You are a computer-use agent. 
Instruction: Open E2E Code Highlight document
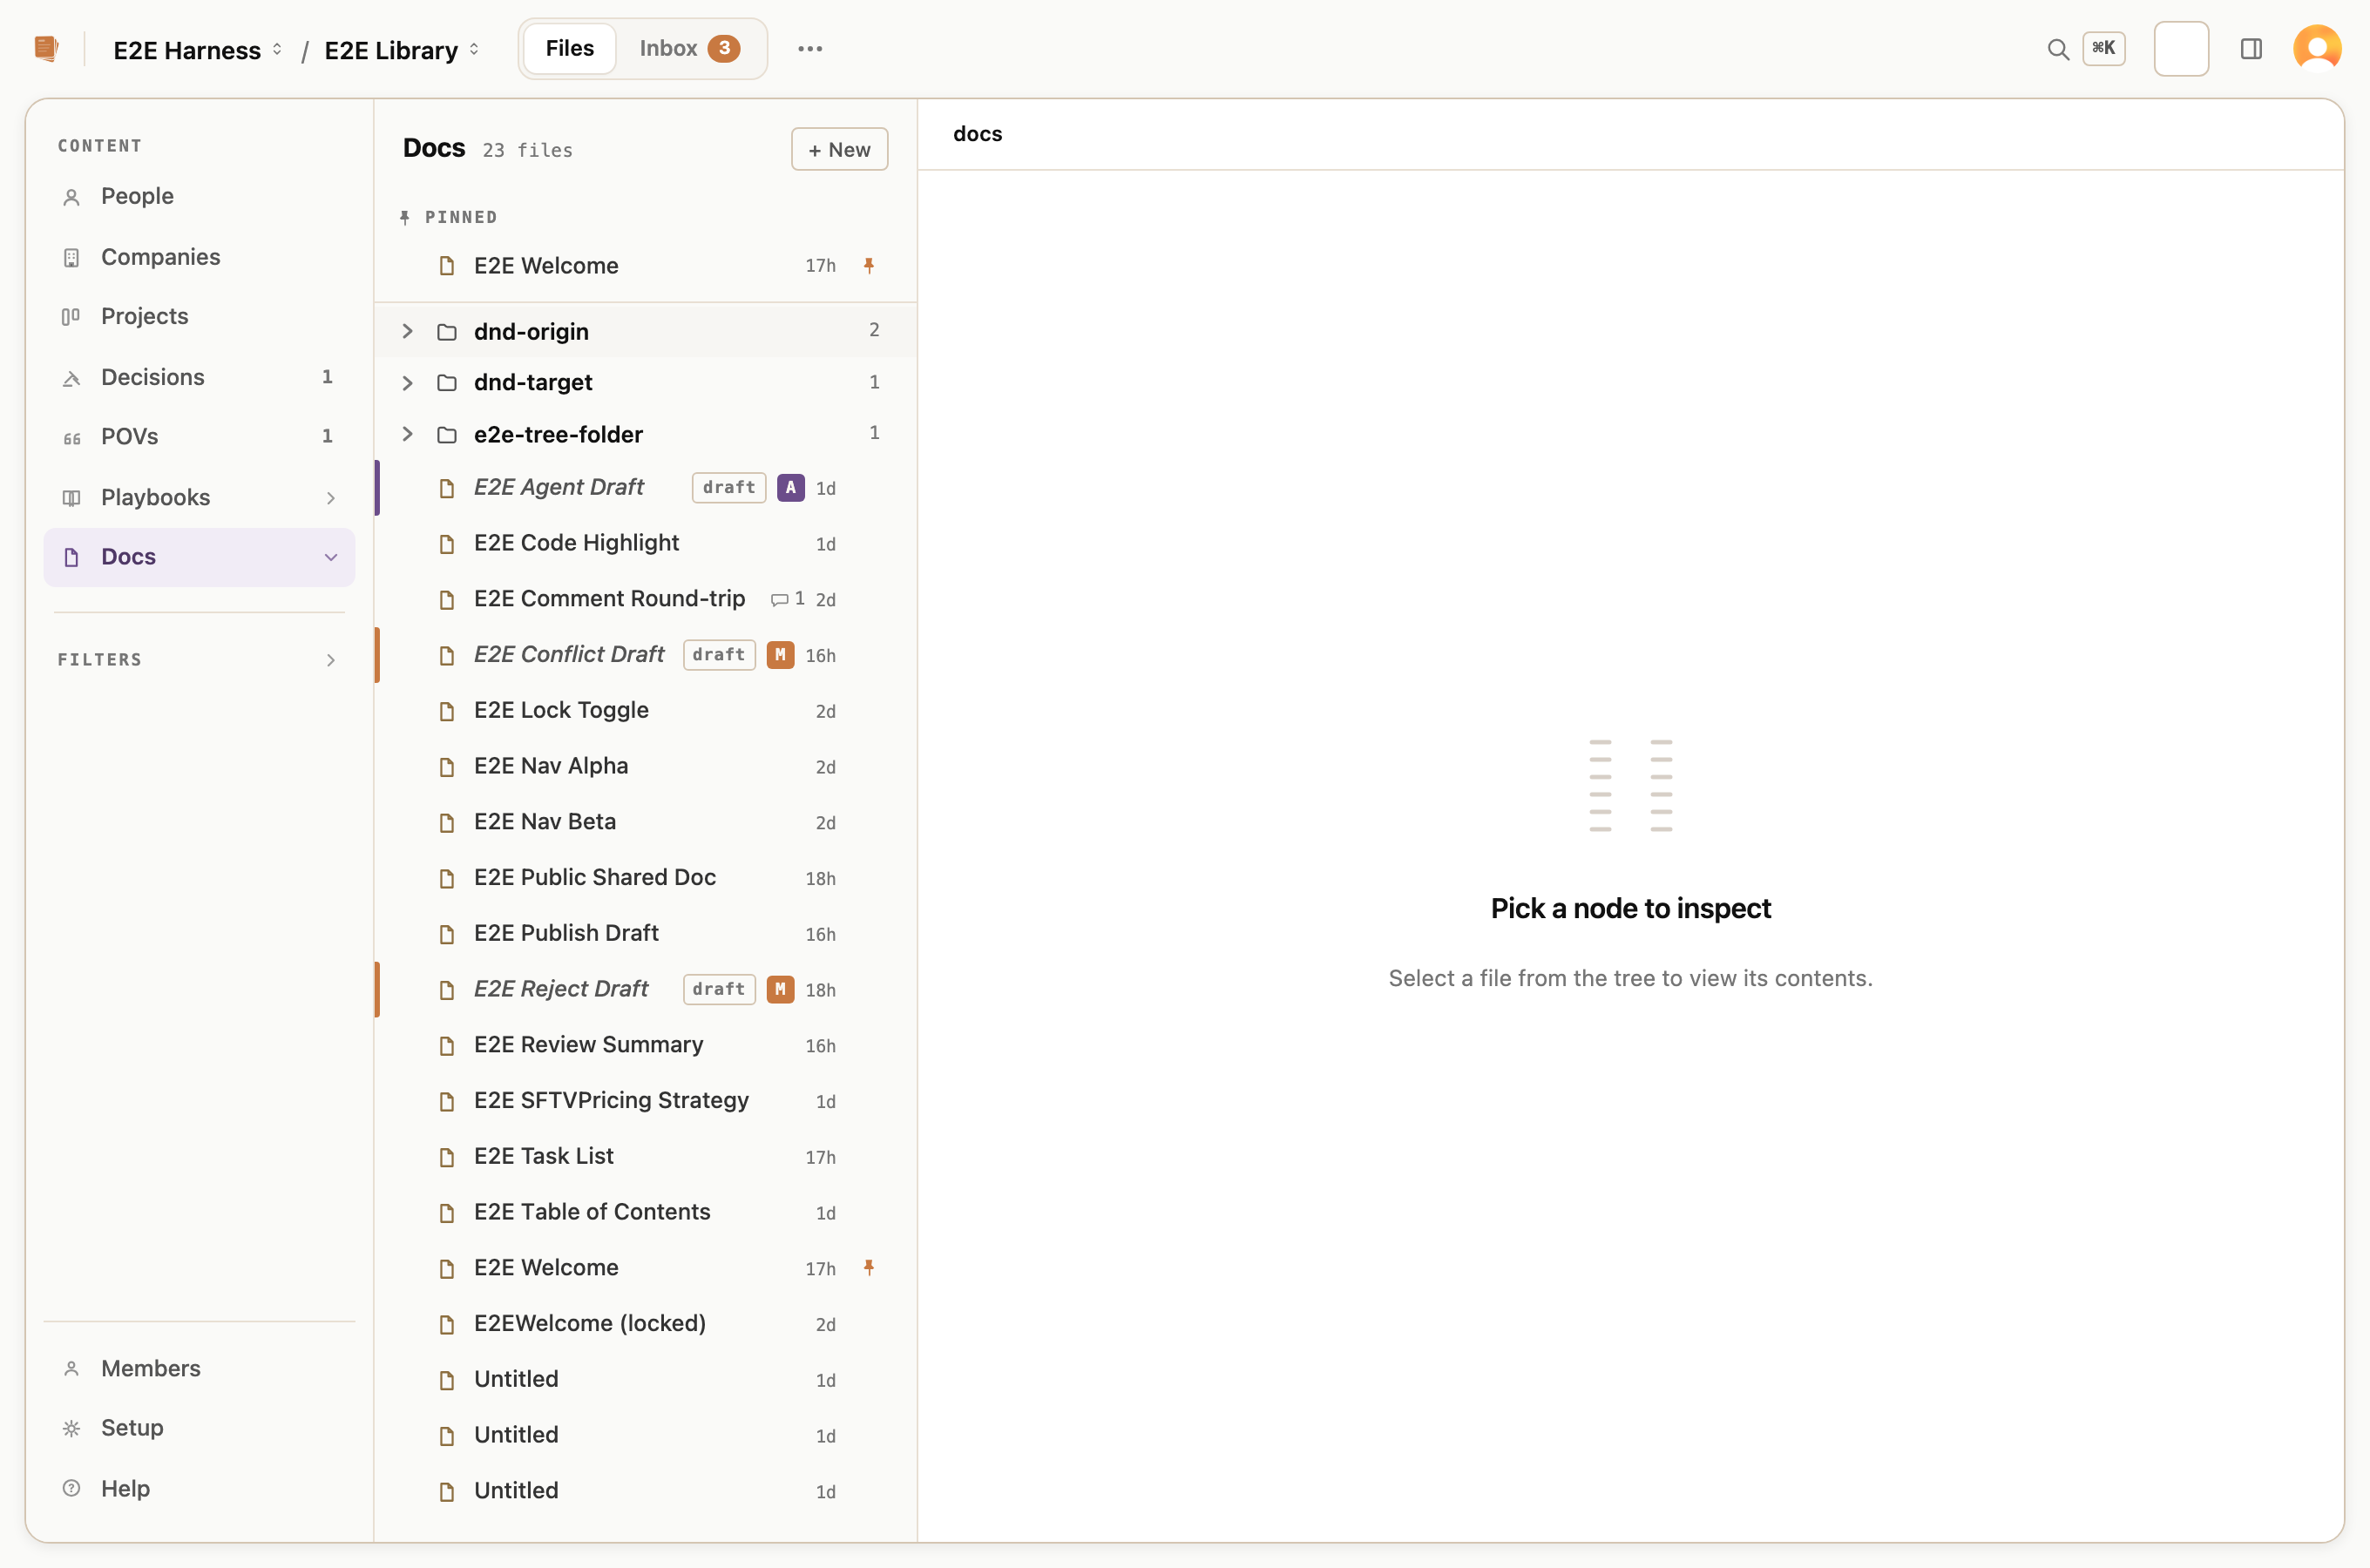pos(645,543)
